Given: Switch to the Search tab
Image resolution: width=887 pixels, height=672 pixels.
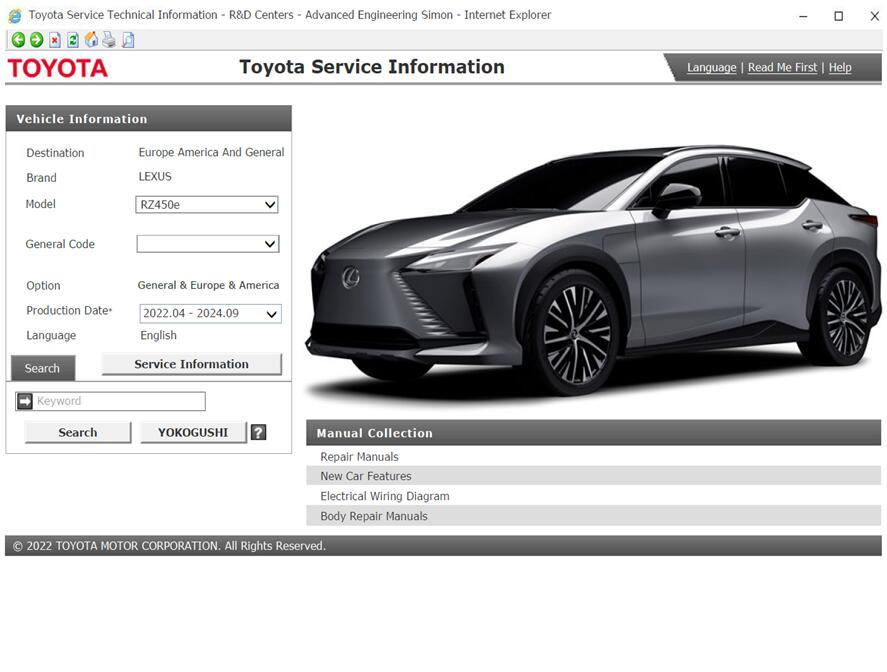Looking at the screenshot, I should click(42, 368).
